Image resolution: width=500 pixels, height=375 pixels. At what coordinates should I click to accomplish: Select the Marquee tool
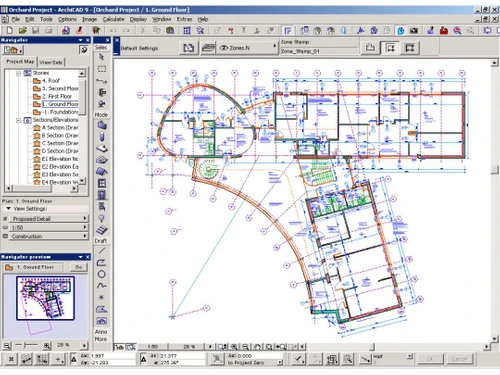(101, 69)
